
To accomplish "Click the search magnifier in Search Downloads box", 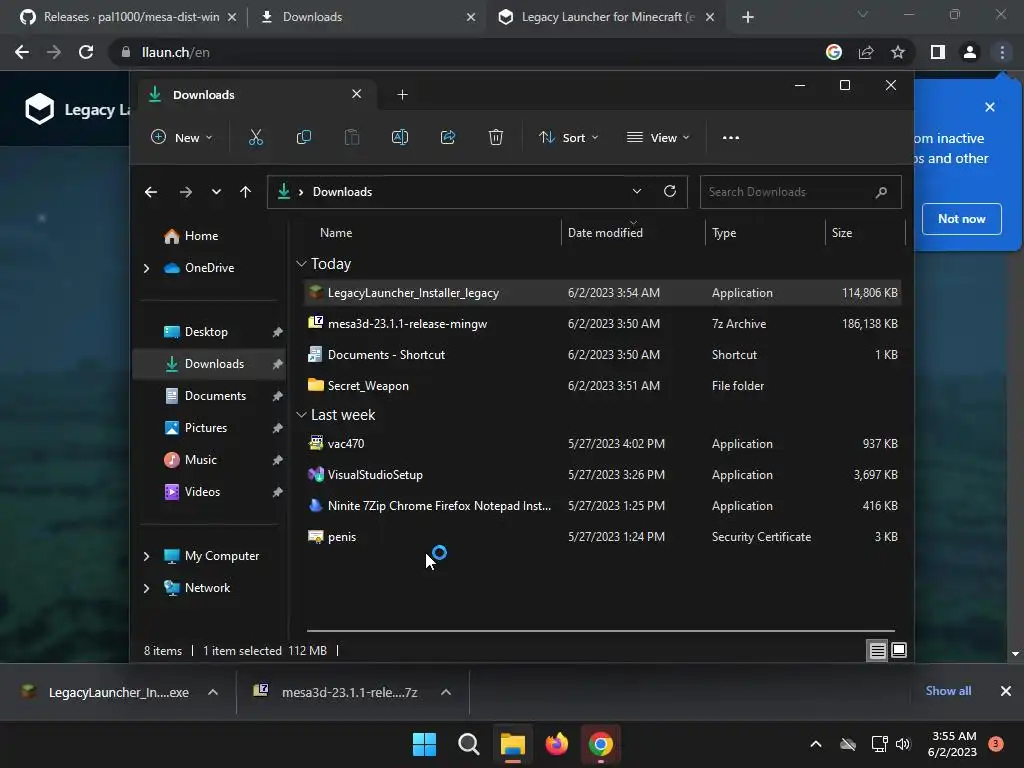I will pyautogui.click(x=881, y=192).
